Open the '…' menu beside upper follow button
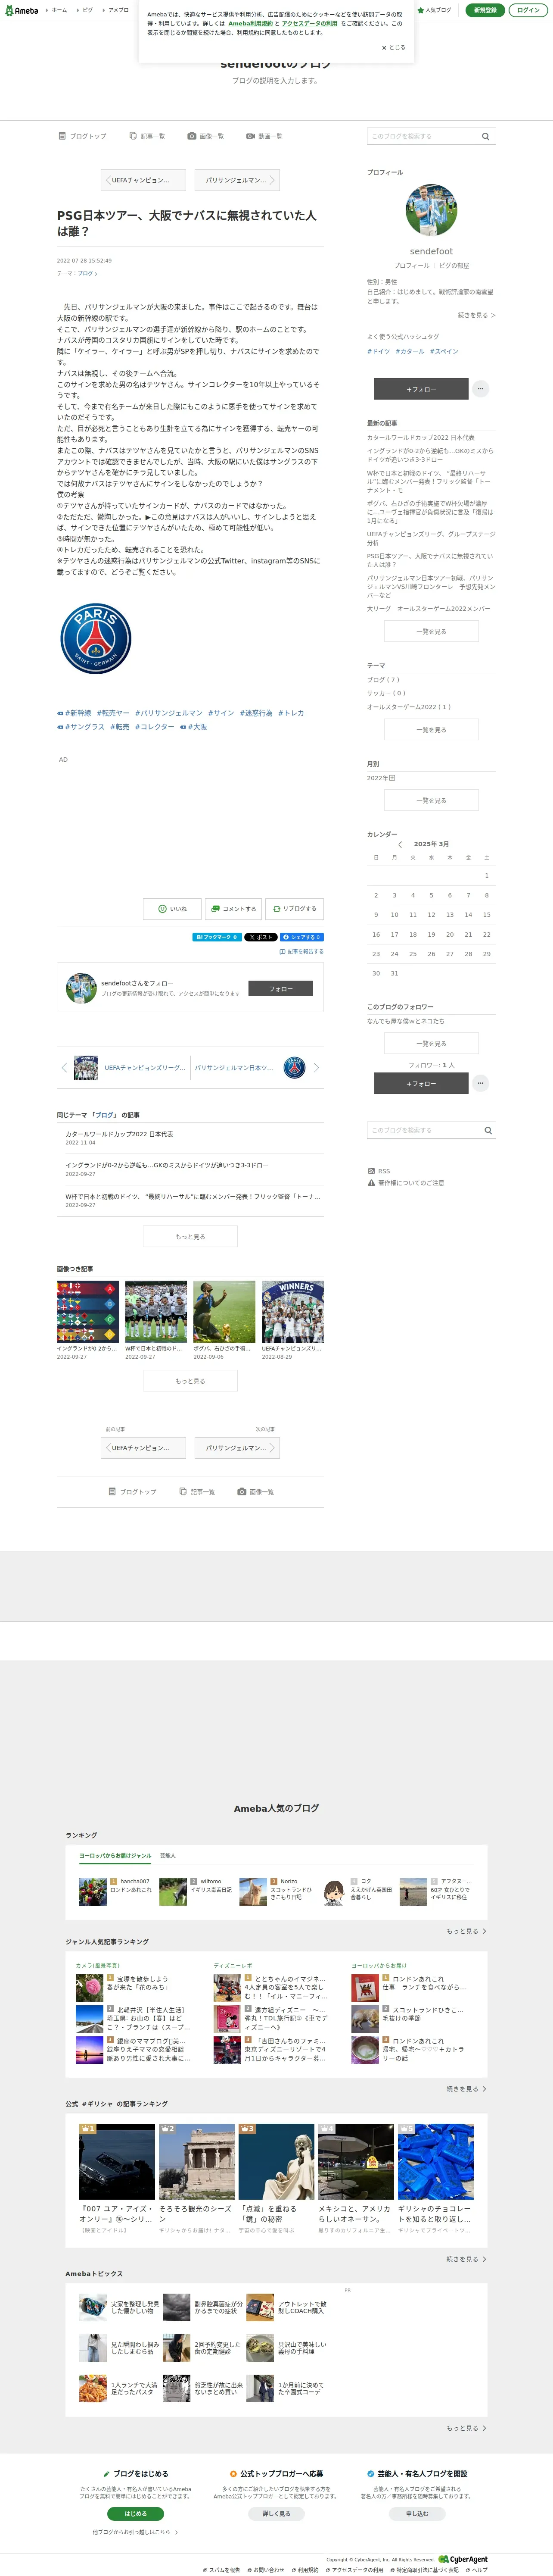The width and height of the screenshot is (553, 2576). [x=480, y=389]
